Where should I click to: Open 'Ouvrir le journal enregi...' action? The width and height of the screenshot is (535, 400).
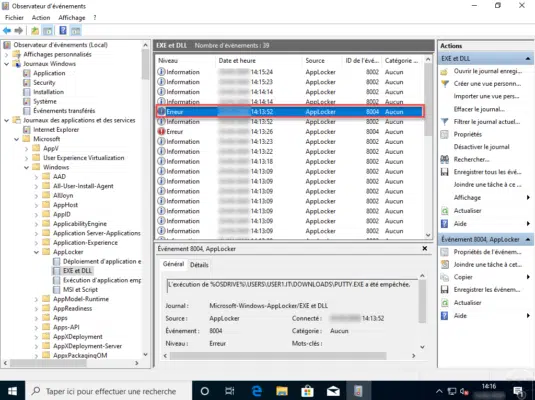488,71
